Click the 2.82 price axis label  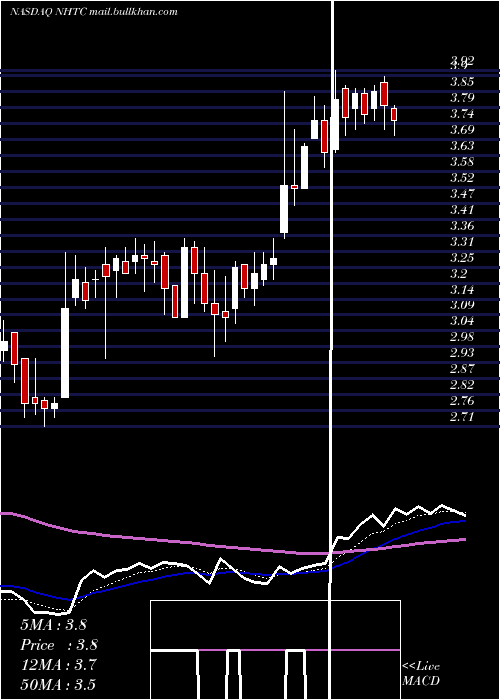pos(462,385)
